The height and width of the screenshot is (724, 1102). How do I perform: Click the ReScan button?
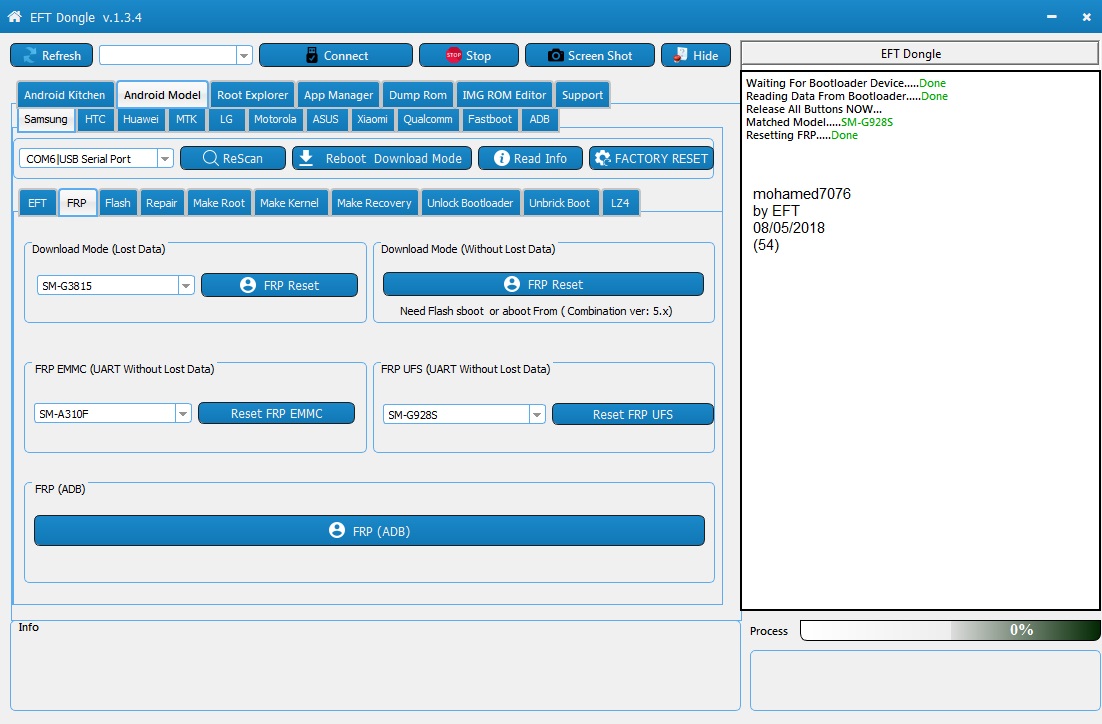233,158
